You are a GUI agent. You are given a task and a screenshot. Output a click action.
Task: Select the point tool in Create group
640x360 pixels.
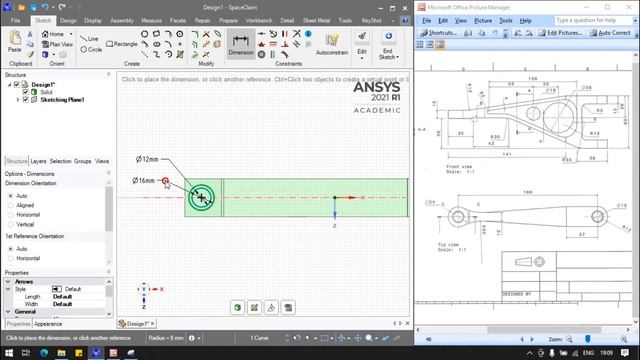(x=180, y=44)
